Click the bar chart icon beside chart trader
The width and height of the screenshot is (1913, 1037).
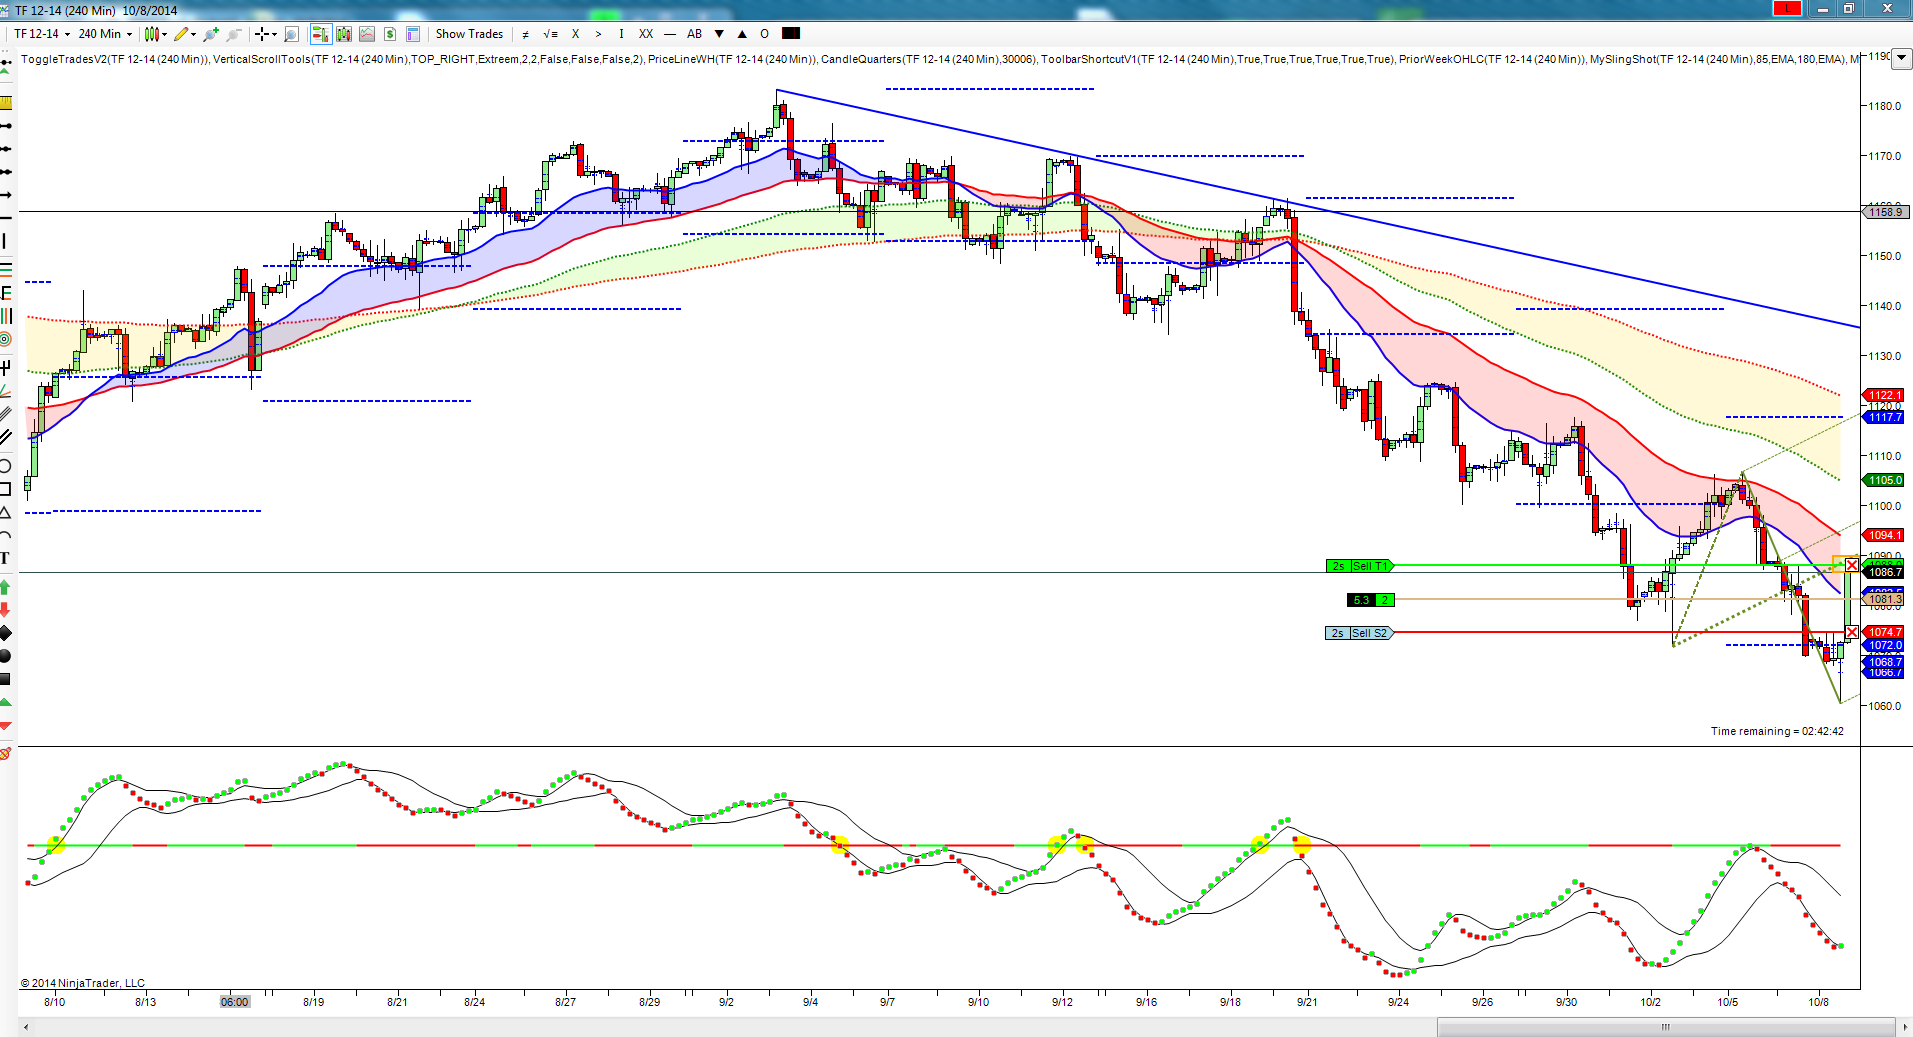[344, 34]
